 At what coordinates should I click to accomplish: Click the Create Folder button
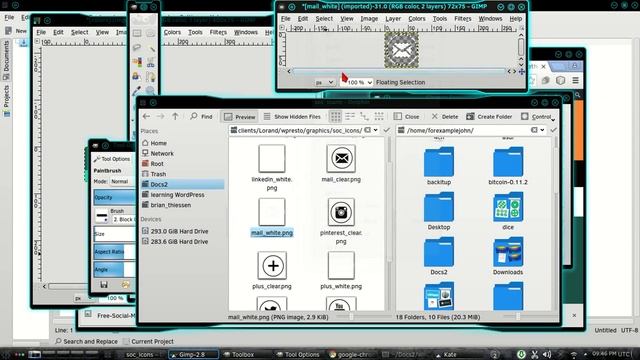489,117
